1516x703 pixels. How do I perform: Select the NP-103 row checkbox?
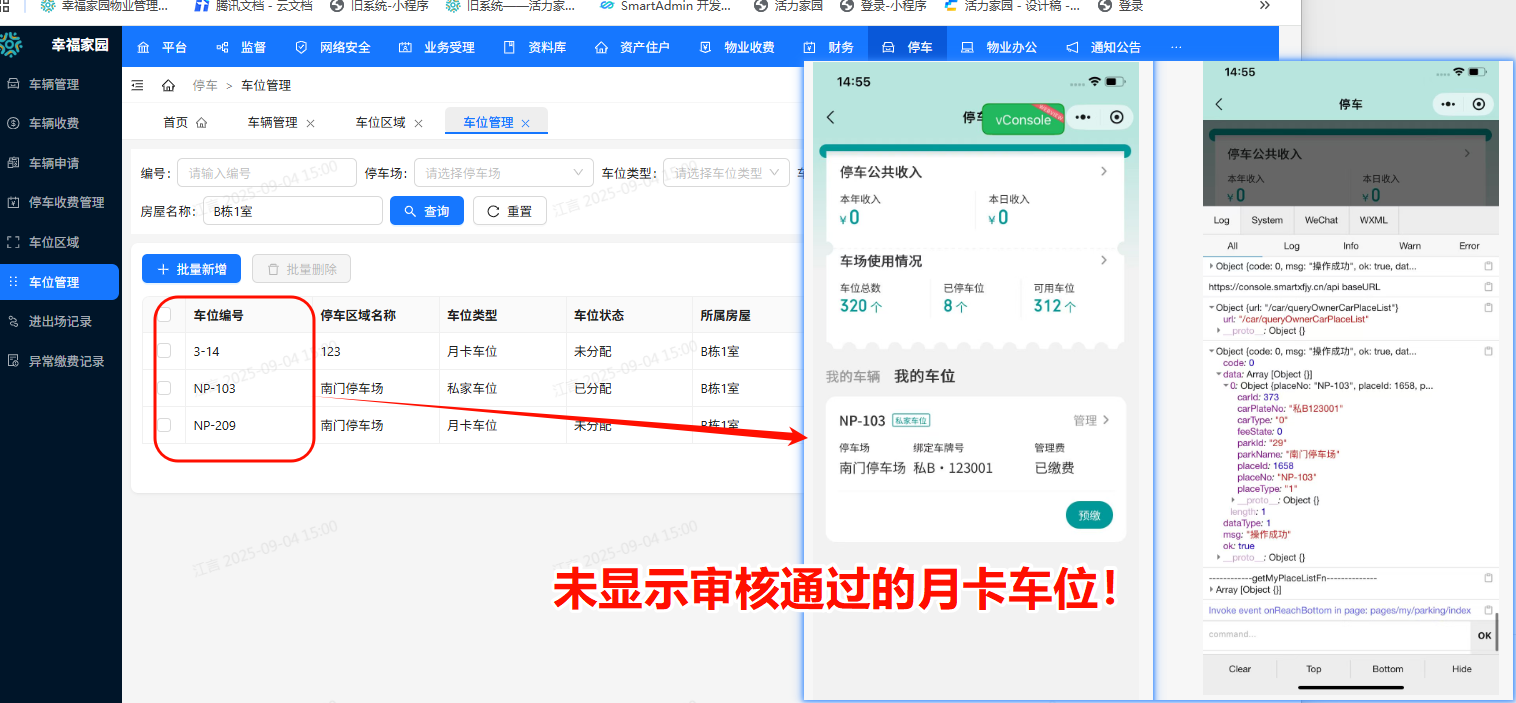[165, 388]
